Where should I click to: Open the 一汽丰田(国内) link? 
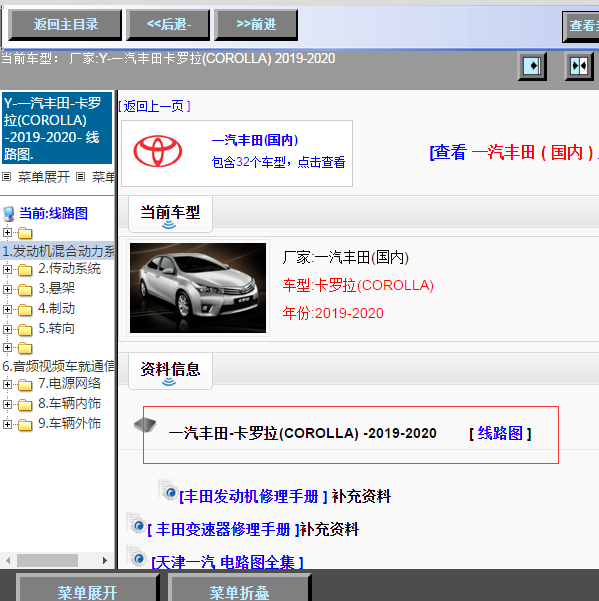tap(255, 140)
